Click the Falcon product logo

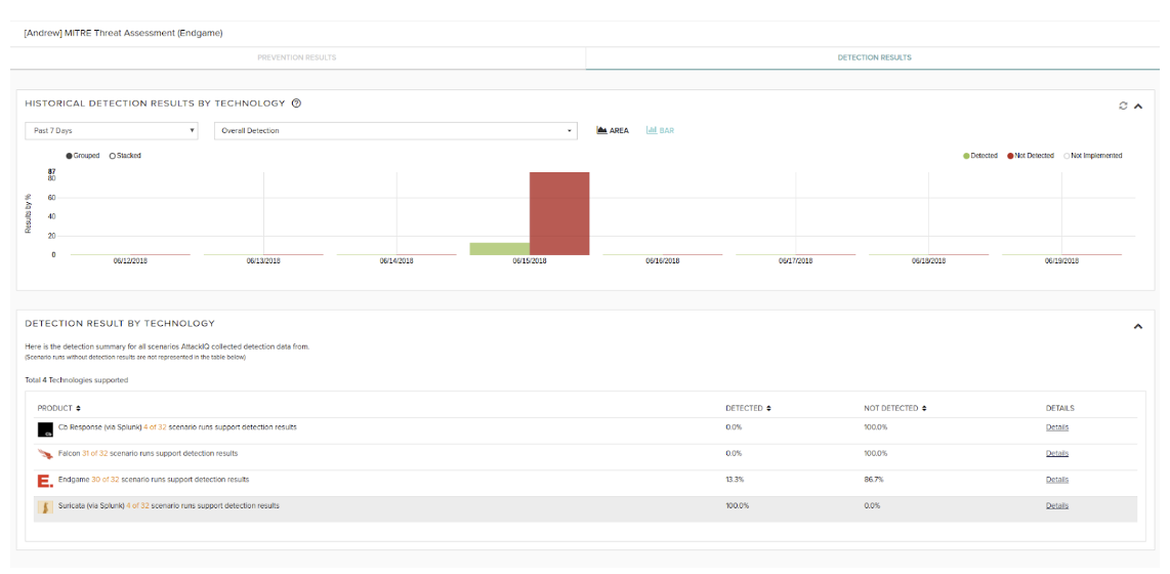(x=45, y=455)
